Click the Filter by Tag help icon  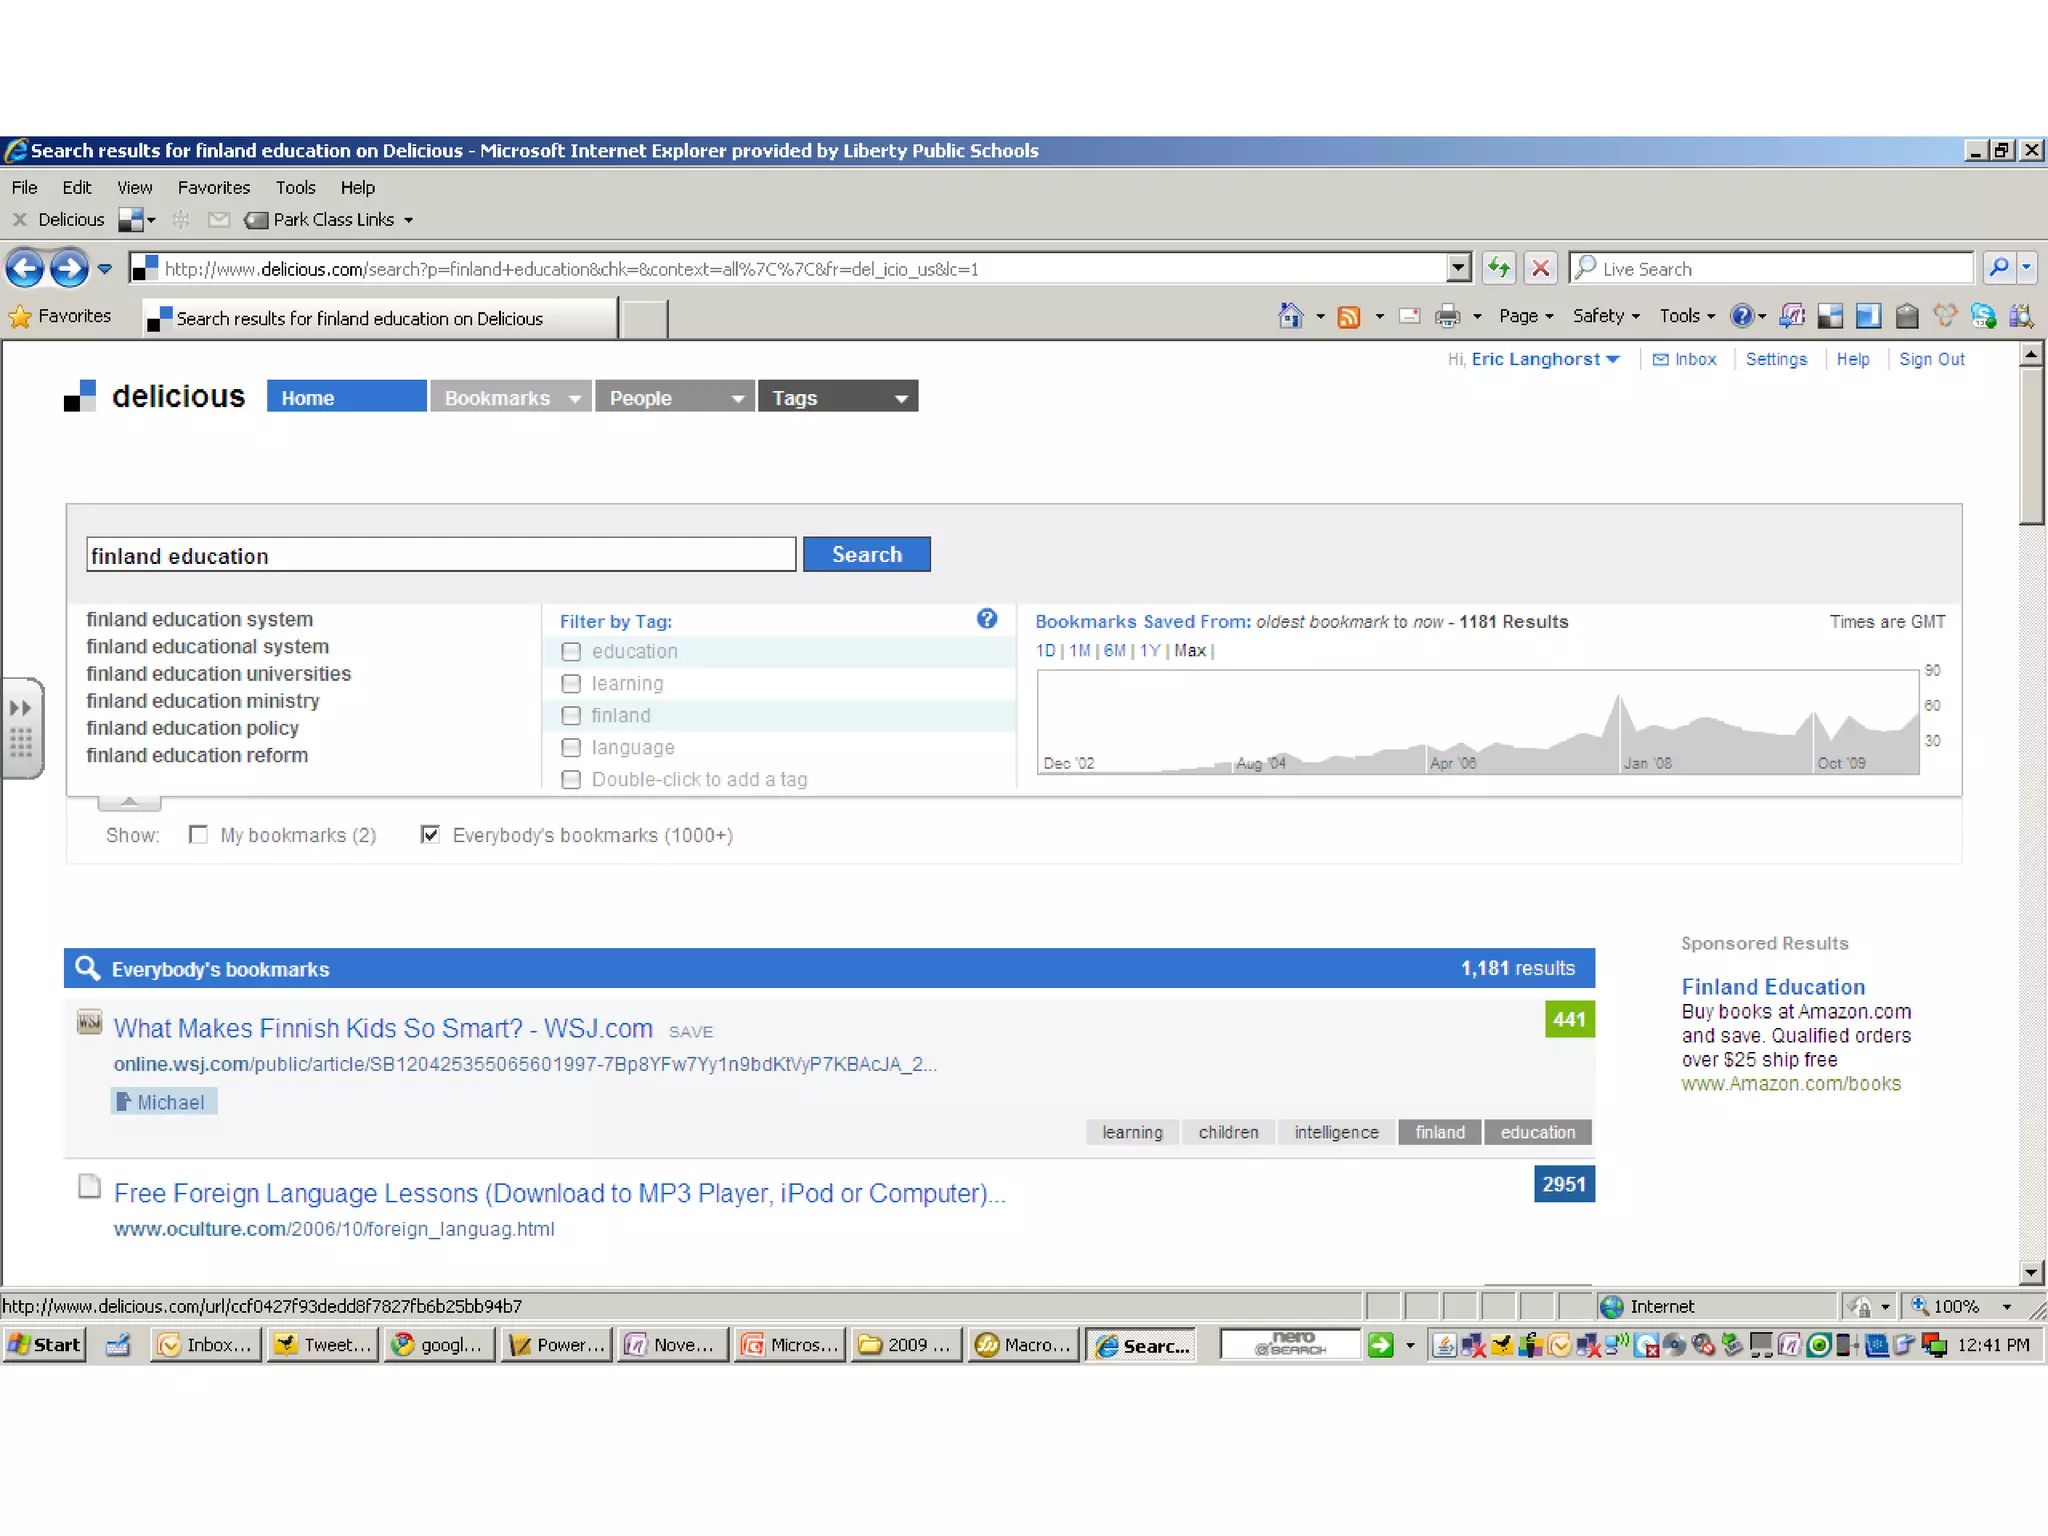click(986, 619)
